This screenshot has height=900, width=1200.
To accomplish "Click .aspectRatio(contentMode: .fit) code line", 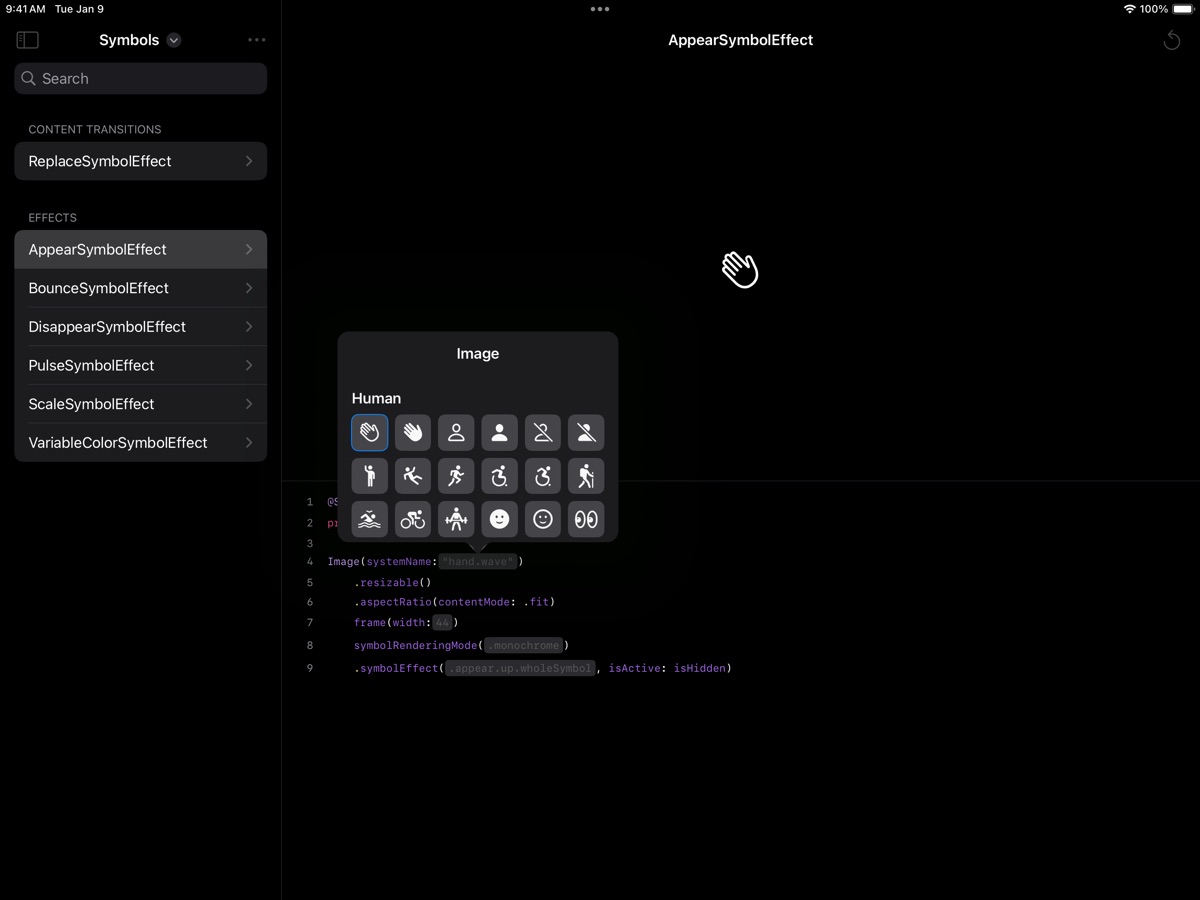I will coord(454,602).
